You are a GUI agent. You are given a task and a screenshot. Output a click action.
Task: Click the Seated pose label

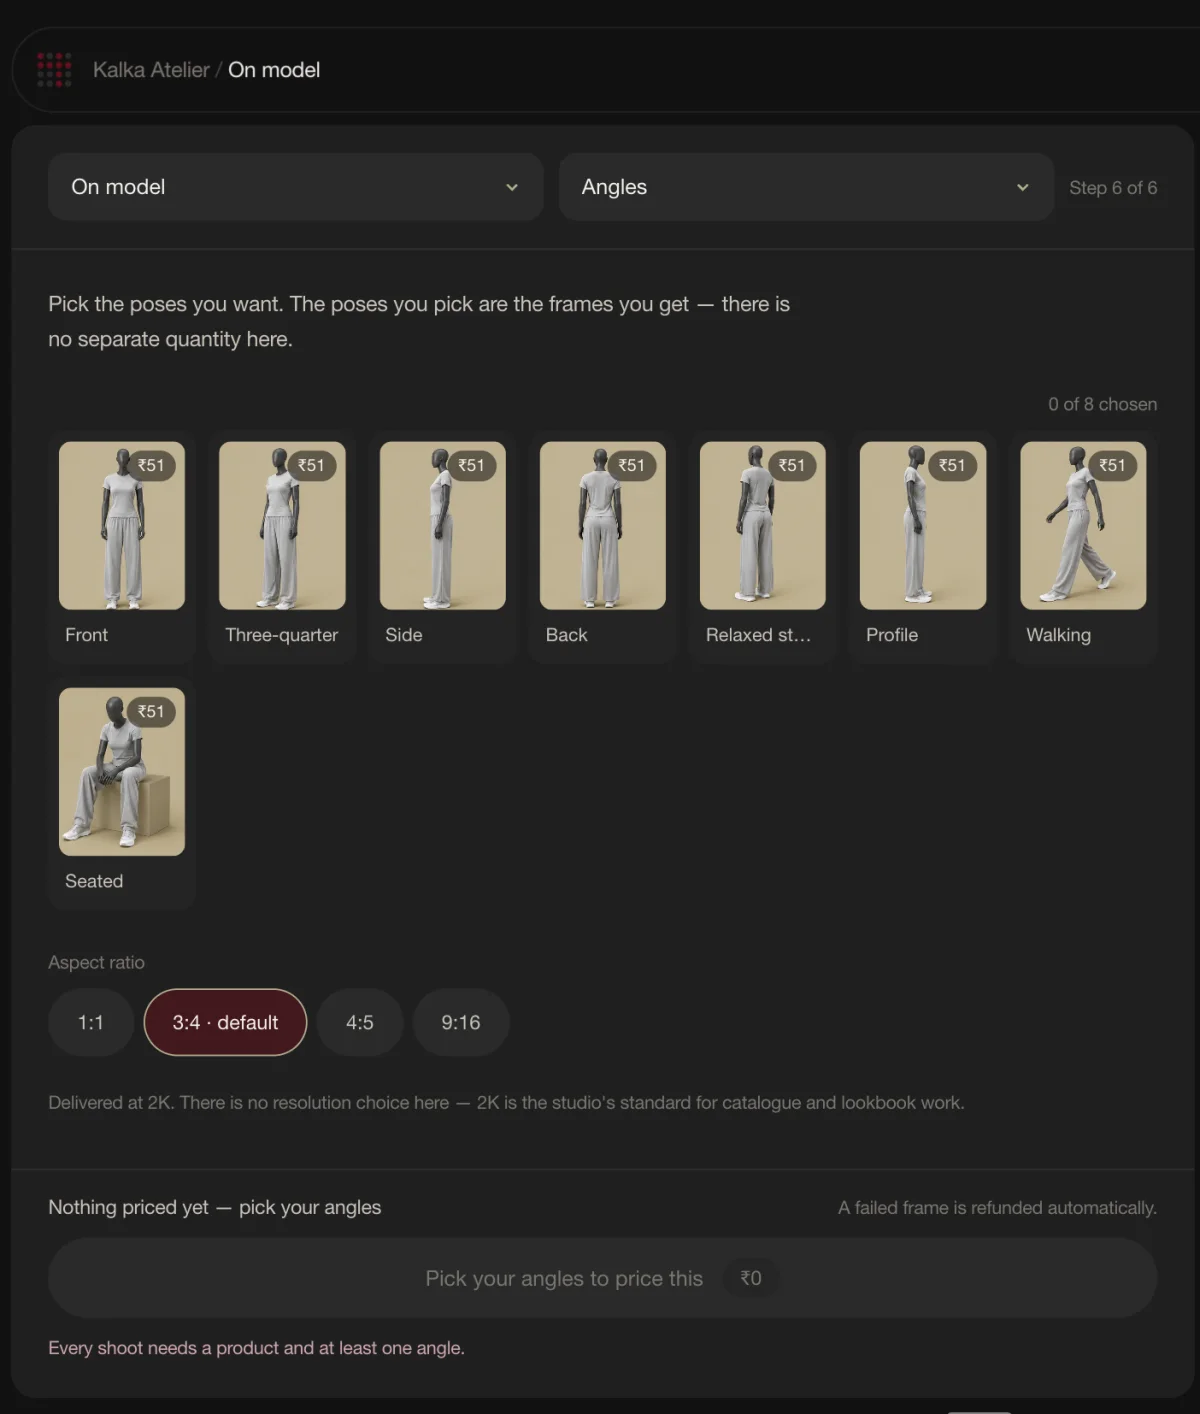click(x=94, y=881)
